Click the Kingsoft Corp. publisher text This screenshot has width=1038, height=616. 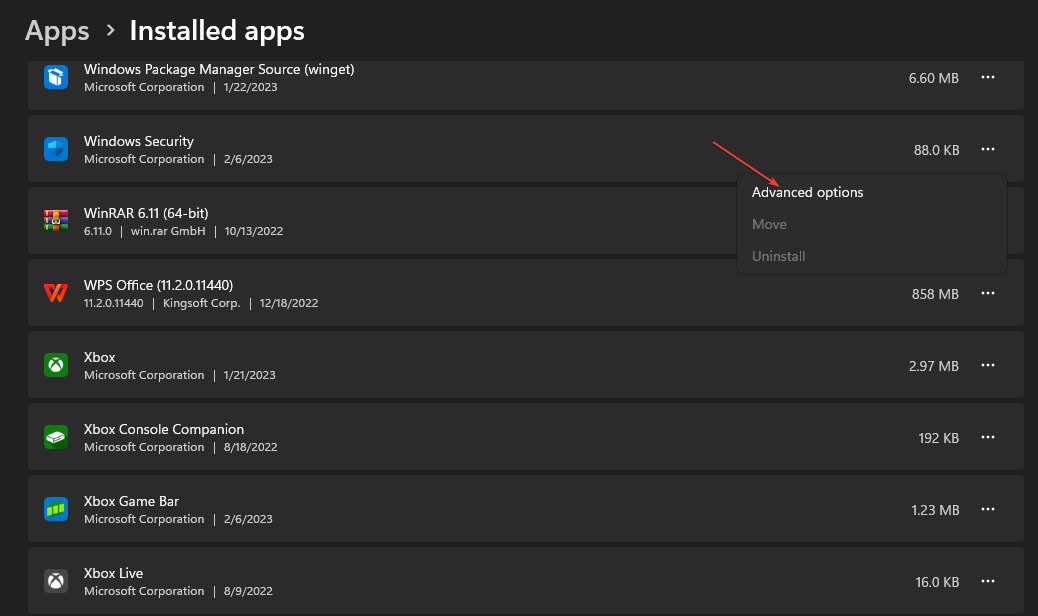202,303
